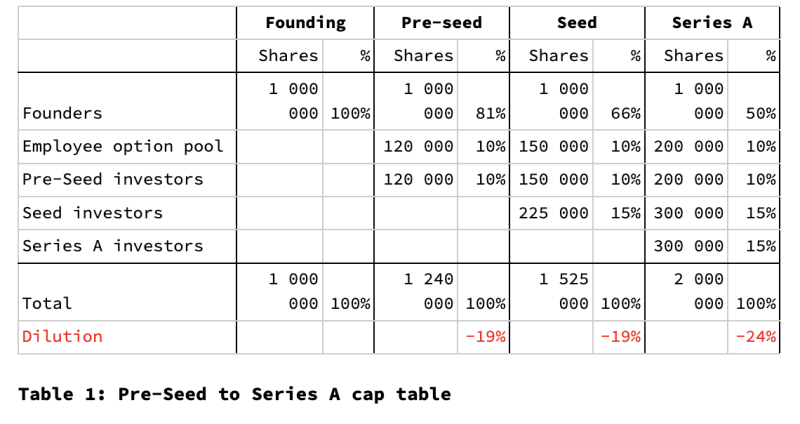The height and width of the screenshot is (424, 800).
Task: Select the 225 000 seed shares cell
Action: coord(554,213)
